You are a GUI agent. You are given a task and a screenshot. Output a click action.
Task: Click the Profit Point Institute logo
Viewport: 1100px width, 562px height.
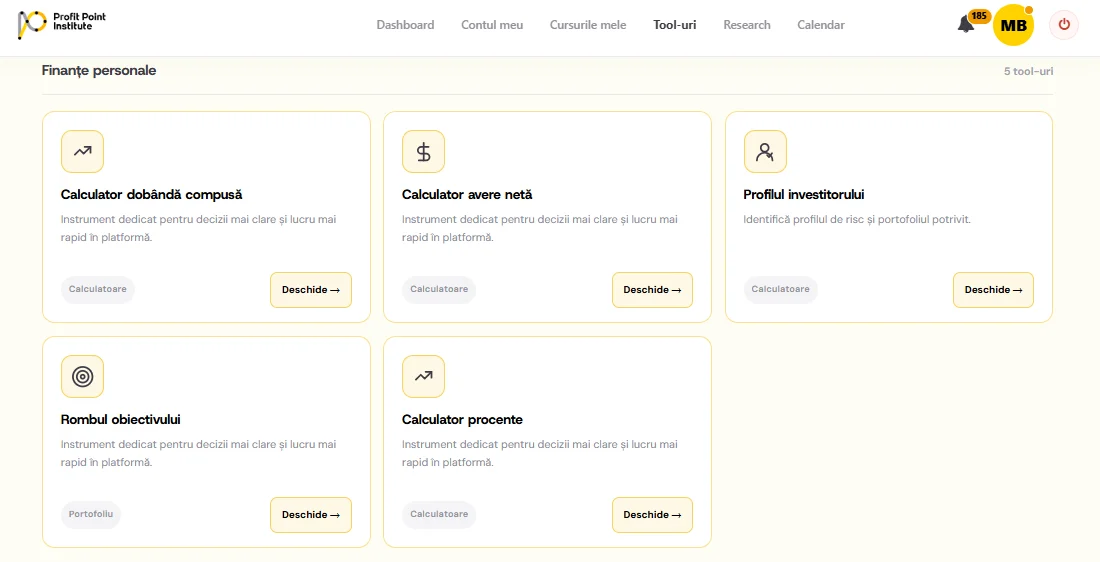62,25
